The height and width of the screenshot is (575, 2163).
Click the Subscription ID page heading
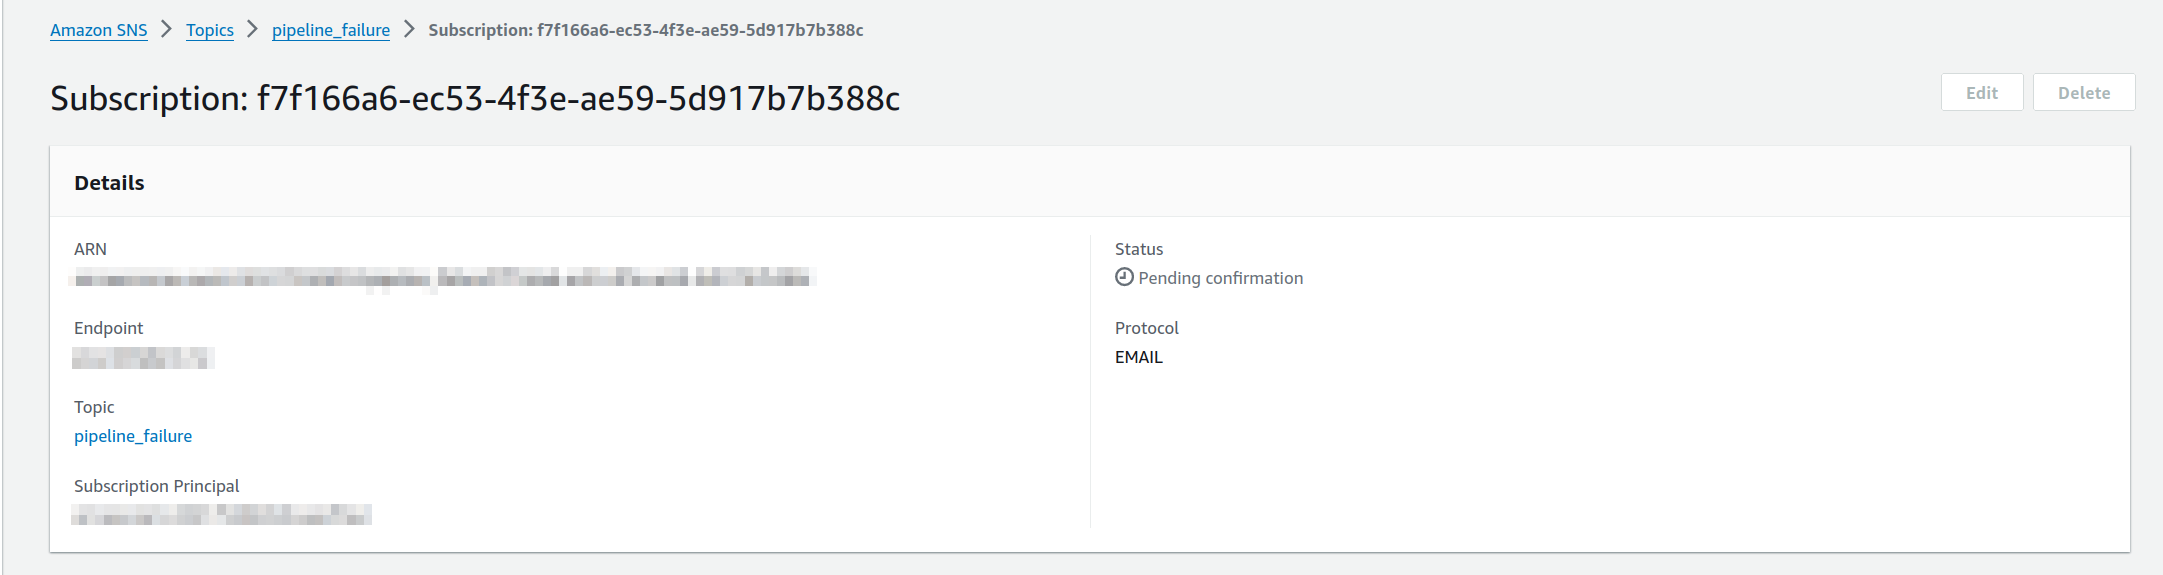[475, 98]
